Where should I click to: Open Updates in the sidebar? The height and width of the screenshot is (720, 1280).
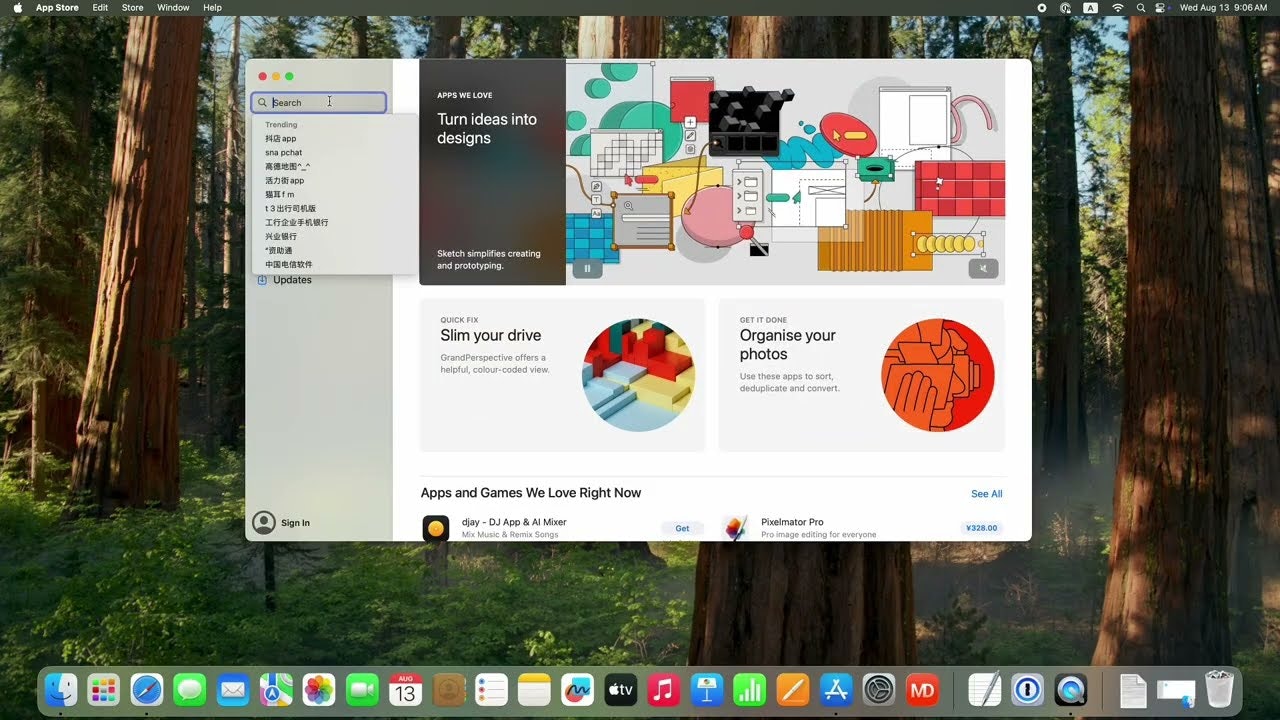click(292, 280)
